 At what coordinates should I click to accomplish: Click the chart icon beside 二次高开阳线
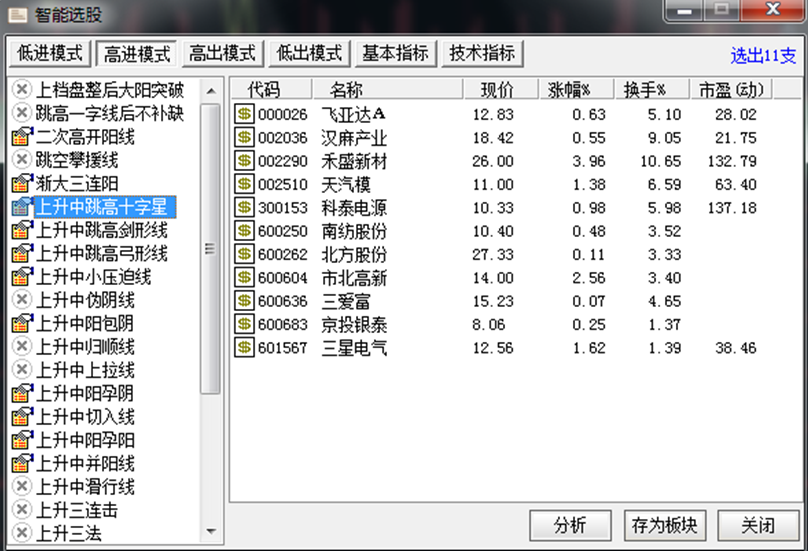(22, 137)
